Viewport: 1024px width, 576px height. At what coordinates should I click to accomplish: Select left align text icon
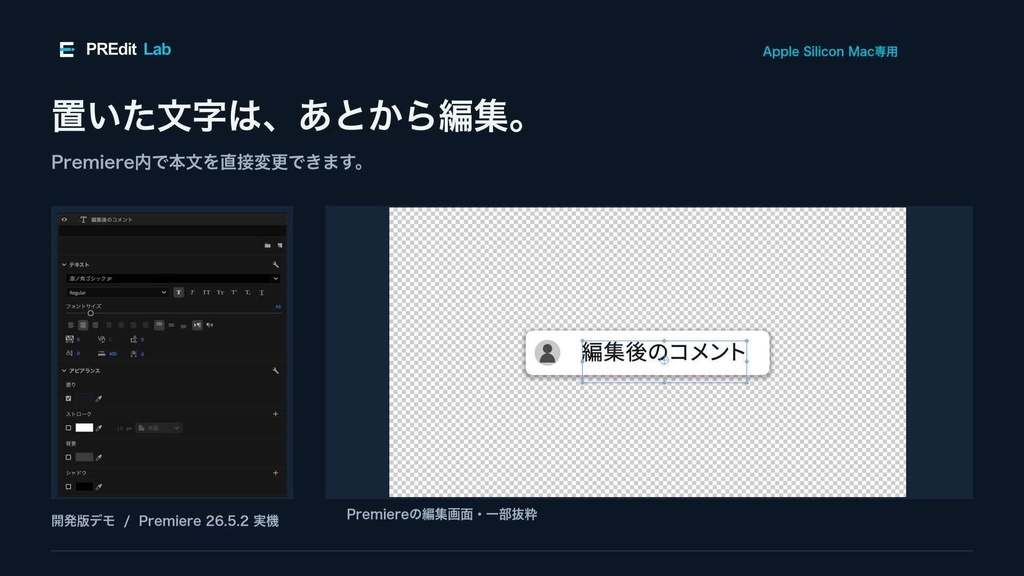pyautogui.click(x=71, y=325)
